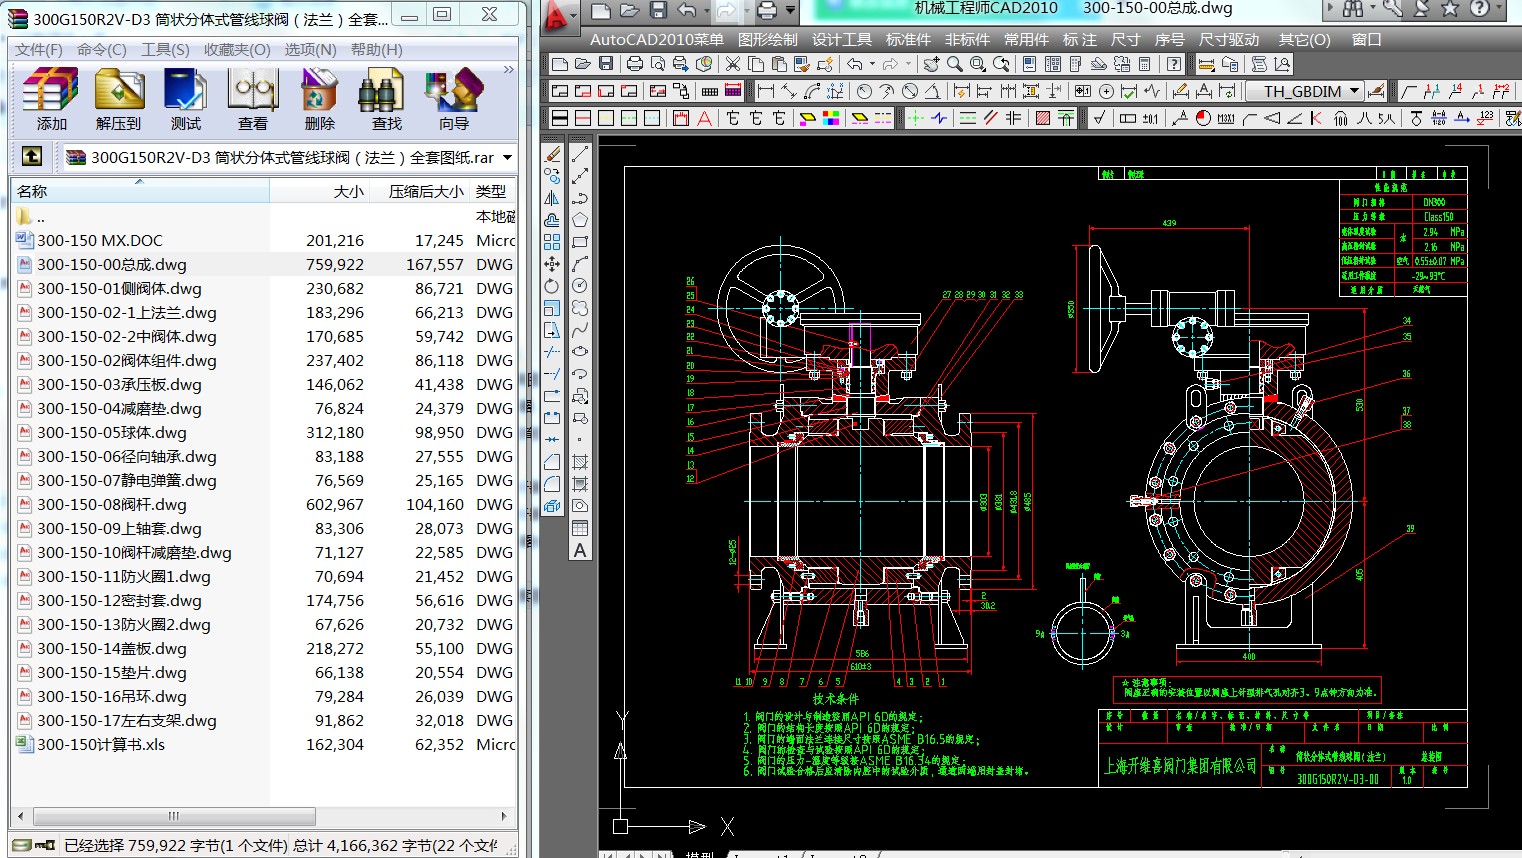Select the Polygon tool in Draw toolbar
1522x858 pixels.
(x=580, y=220)
